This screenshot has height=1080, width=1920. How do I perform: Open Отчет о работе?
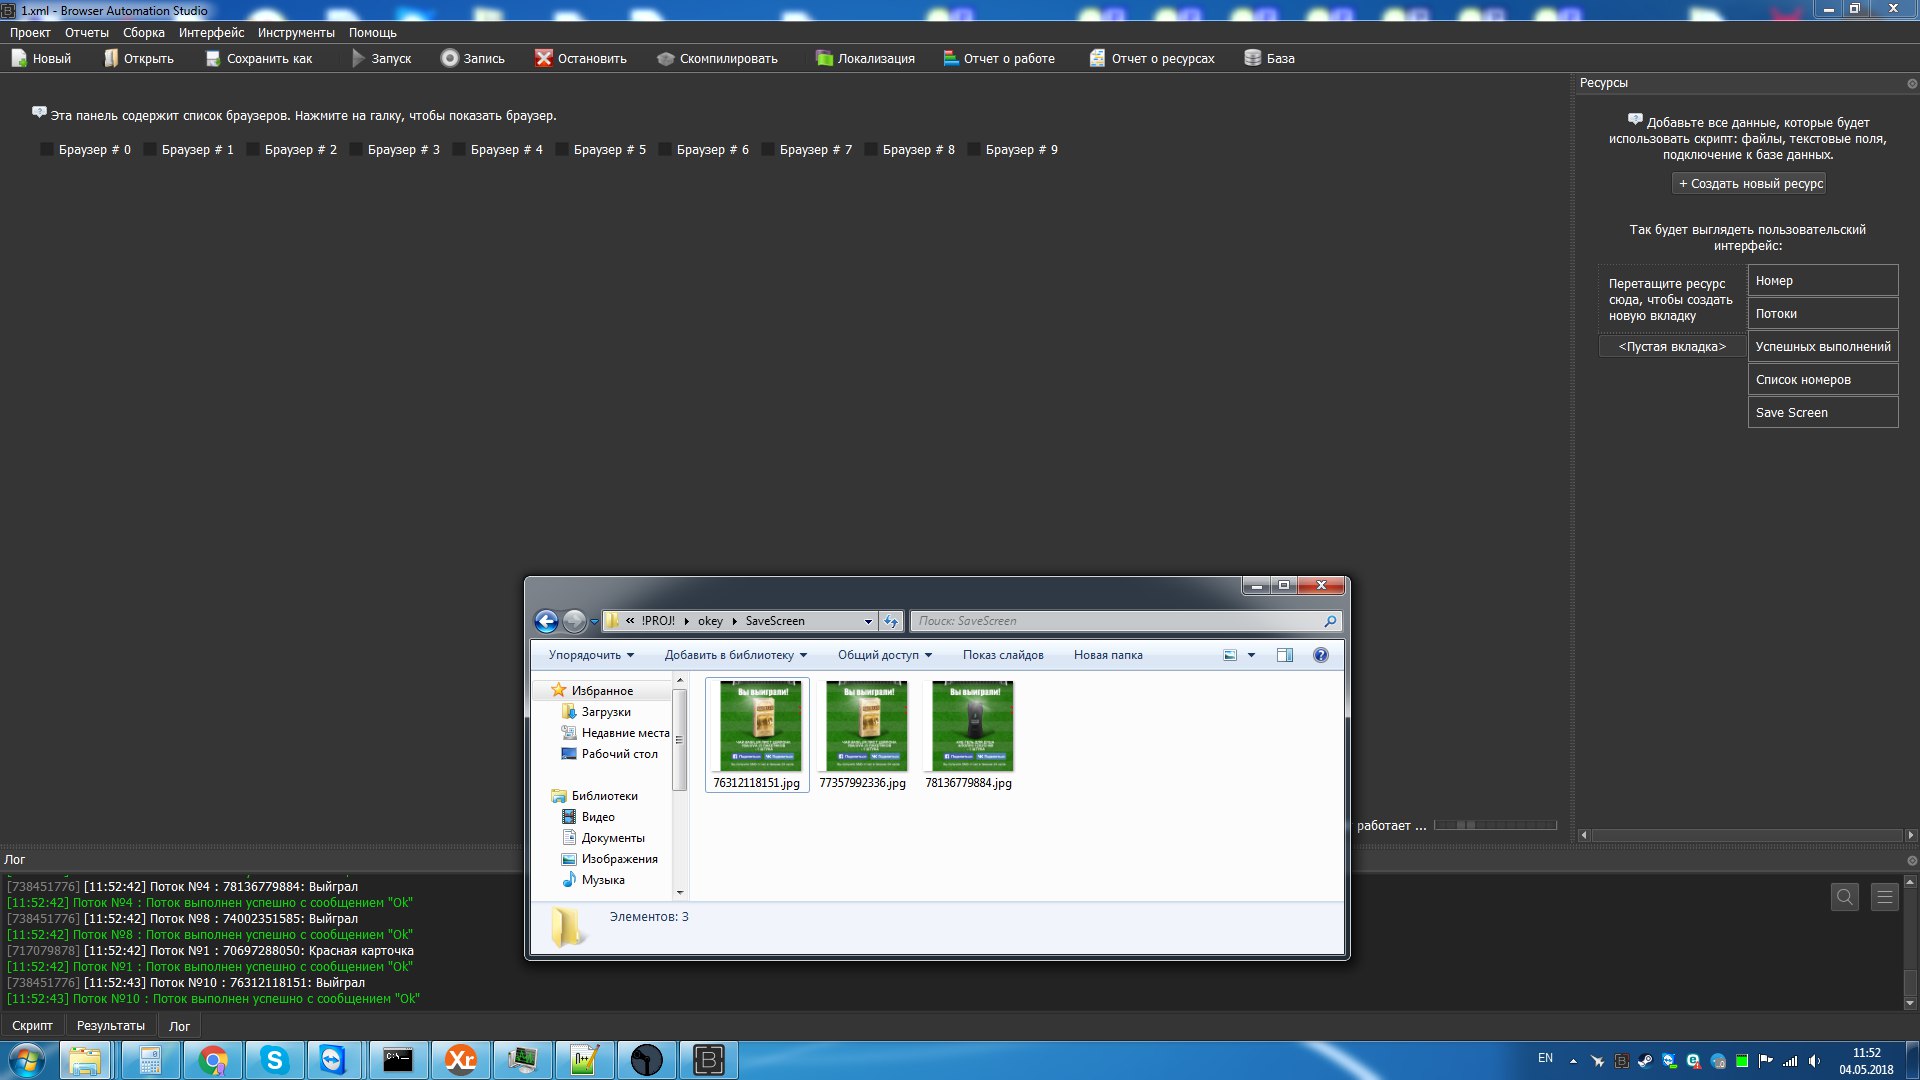[999, 58]
